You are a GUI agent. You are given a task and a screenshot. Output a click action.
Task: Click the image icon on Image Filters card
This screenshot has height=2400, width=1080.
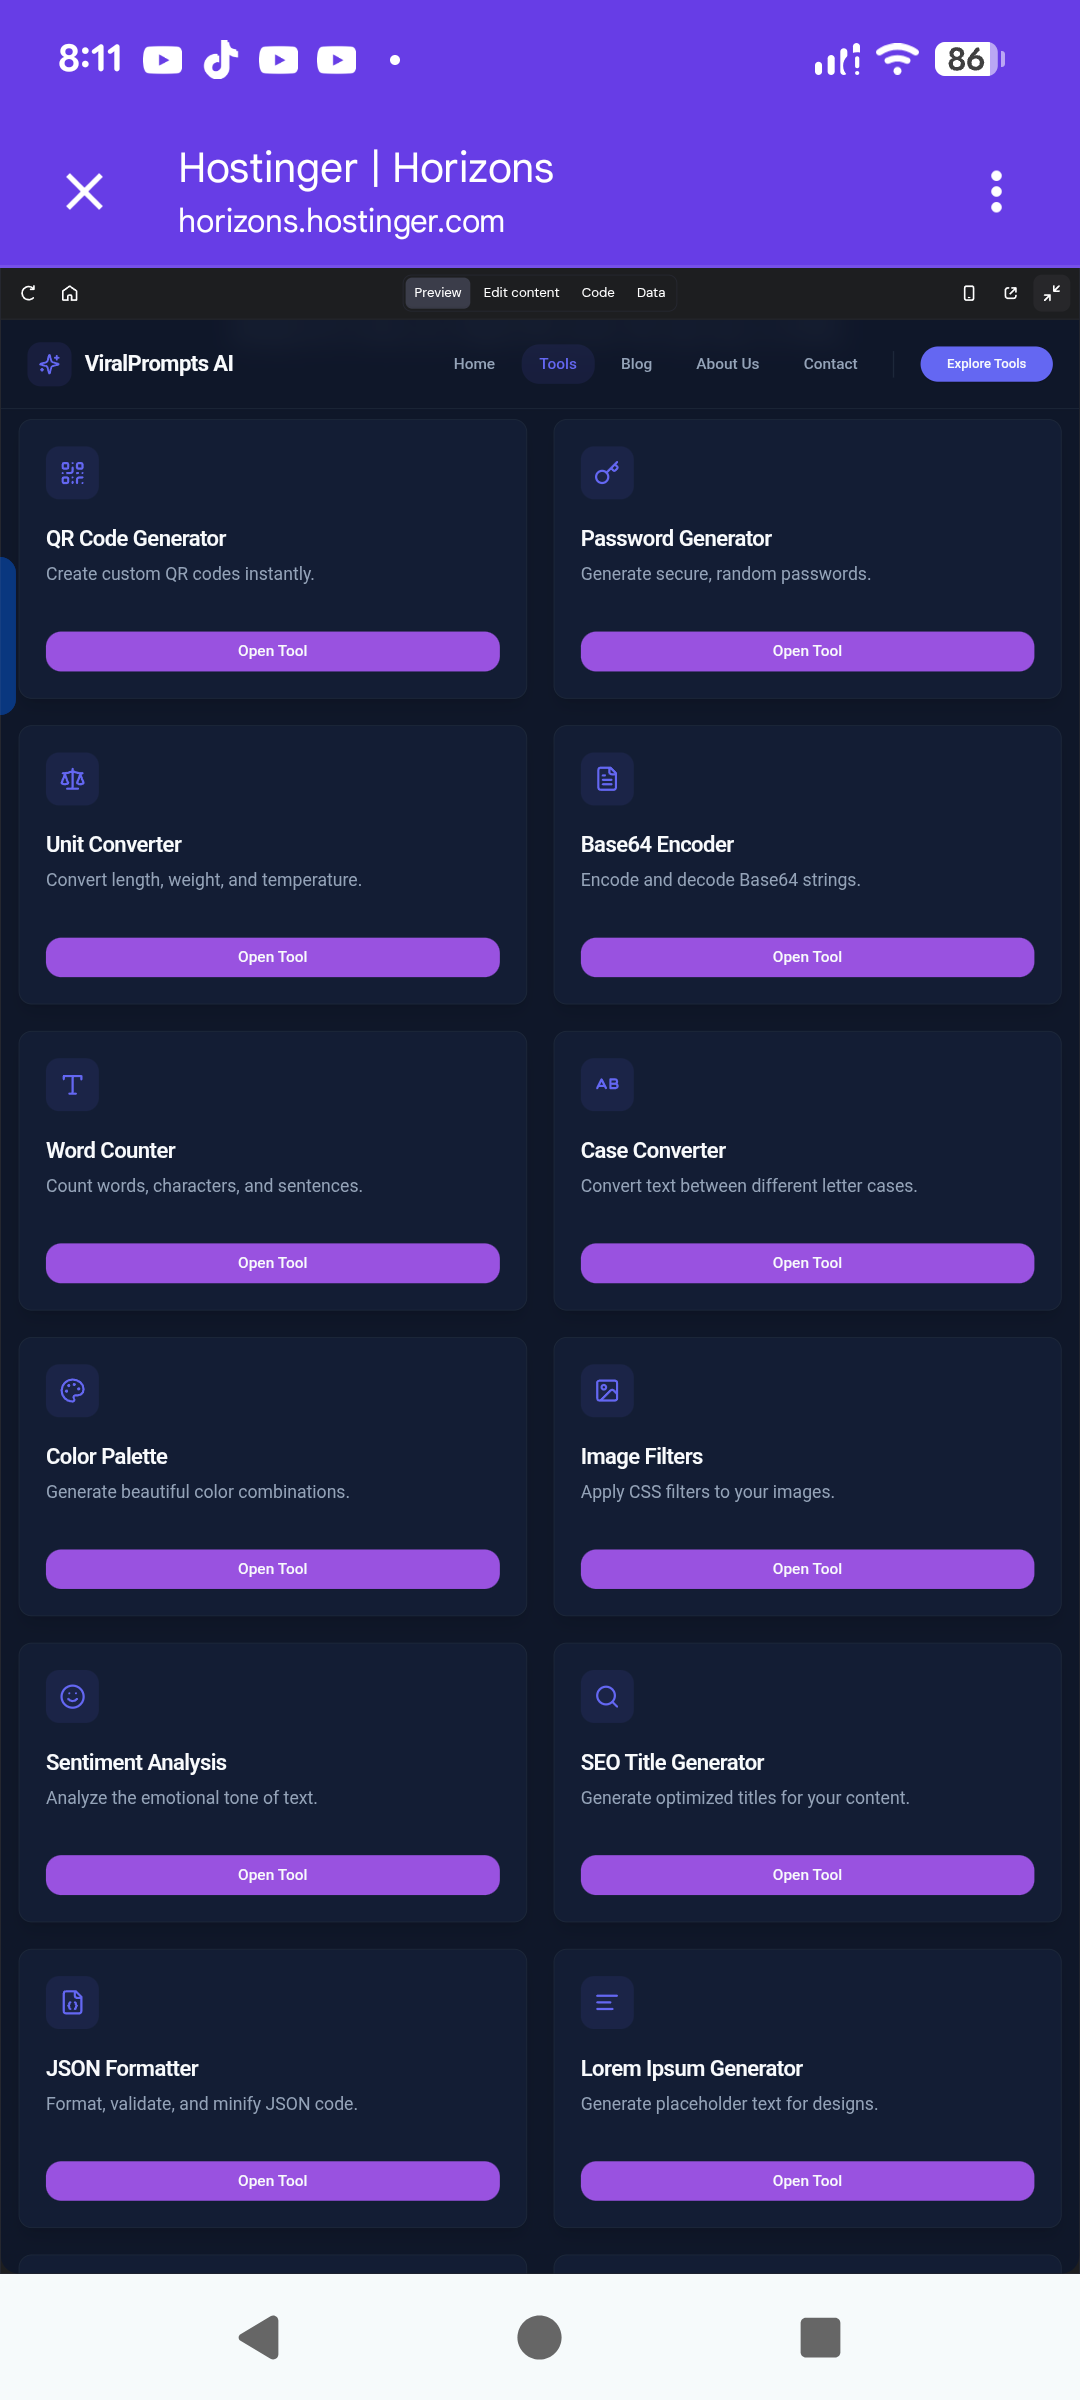(x=607, y=1390)
